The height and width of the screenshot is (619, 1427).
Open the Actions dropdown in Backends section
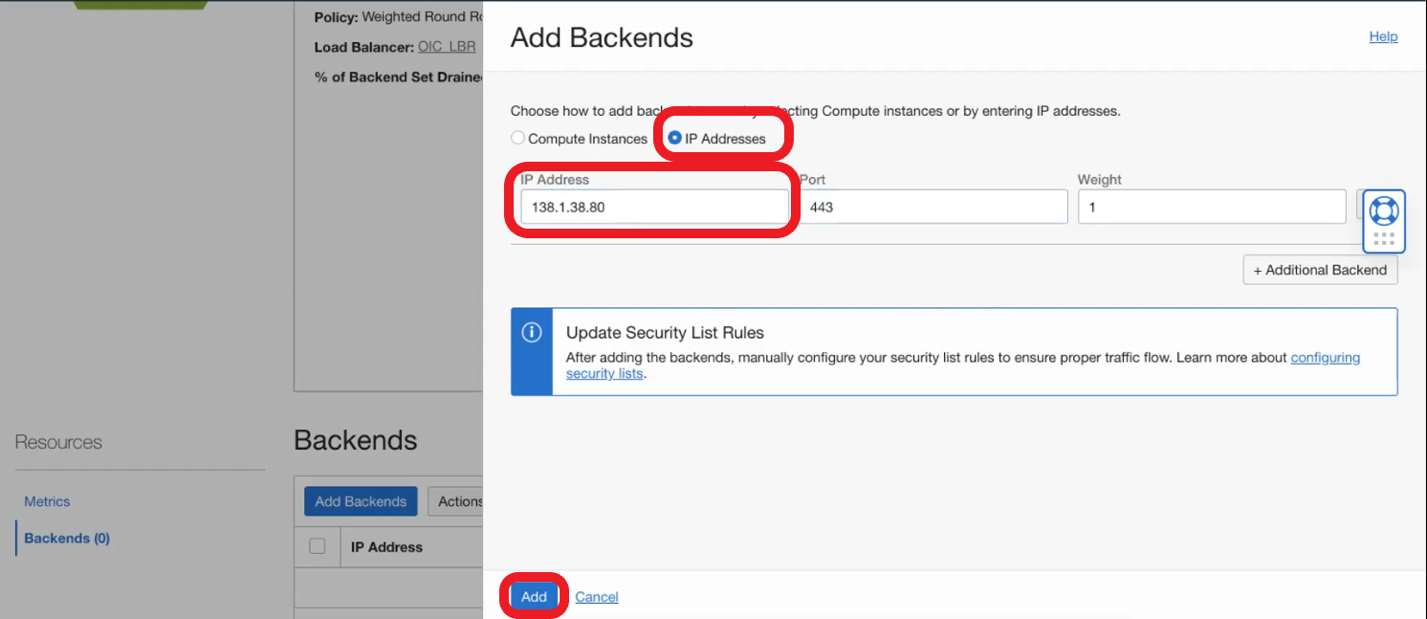tap(458, 501)
